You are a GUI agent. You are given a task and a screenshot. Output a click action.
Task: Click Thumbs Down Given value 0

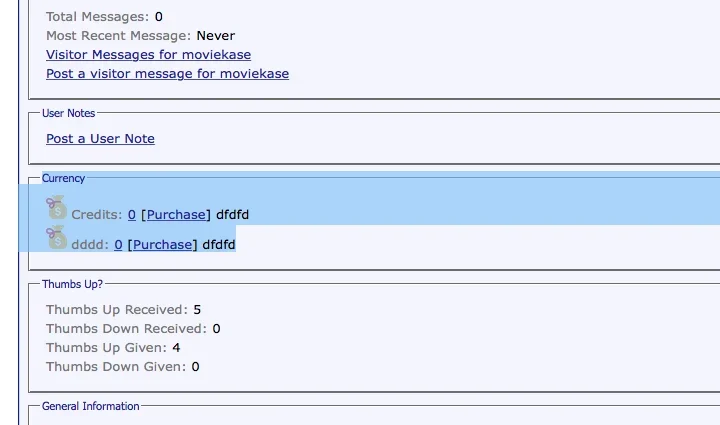(195, 367)
